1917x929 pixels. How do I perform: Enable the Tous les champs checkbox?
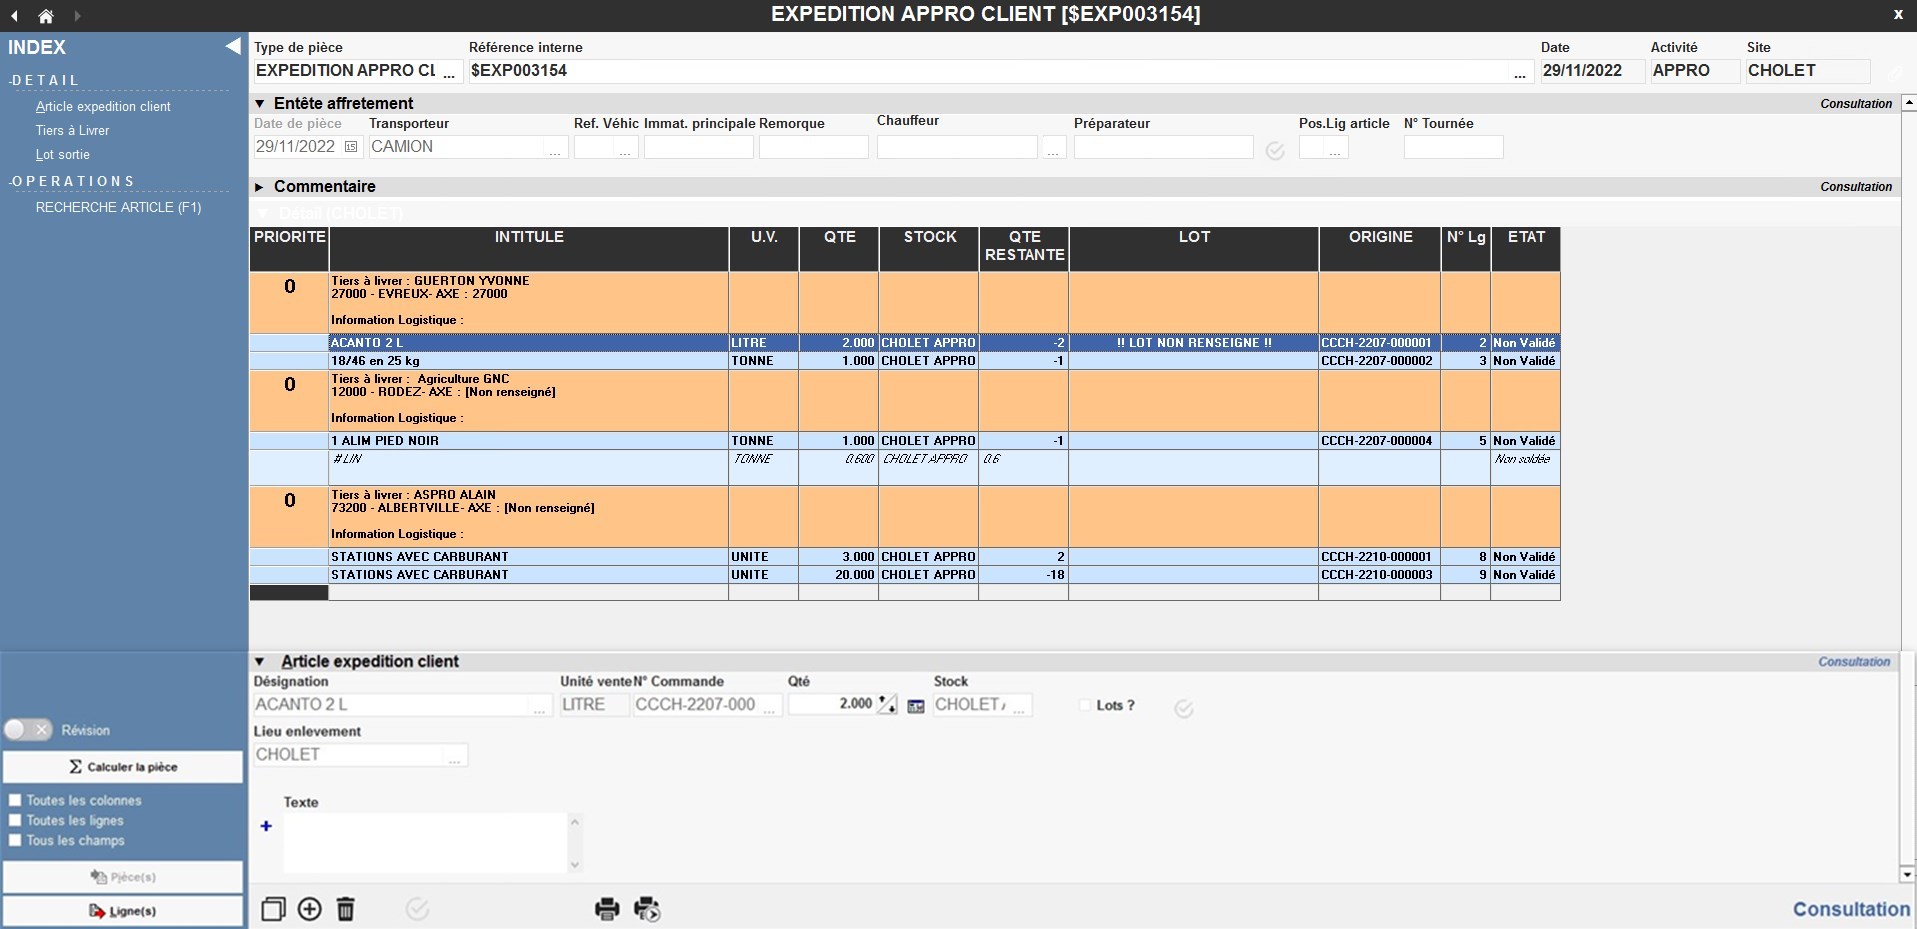point(15,840)
